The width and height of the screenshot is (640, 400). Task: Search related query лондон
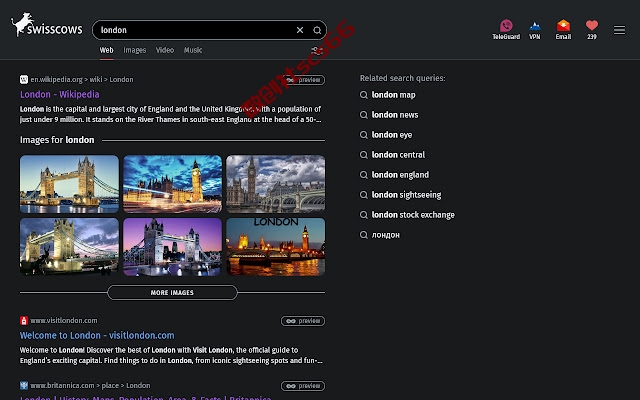(386, 235)
